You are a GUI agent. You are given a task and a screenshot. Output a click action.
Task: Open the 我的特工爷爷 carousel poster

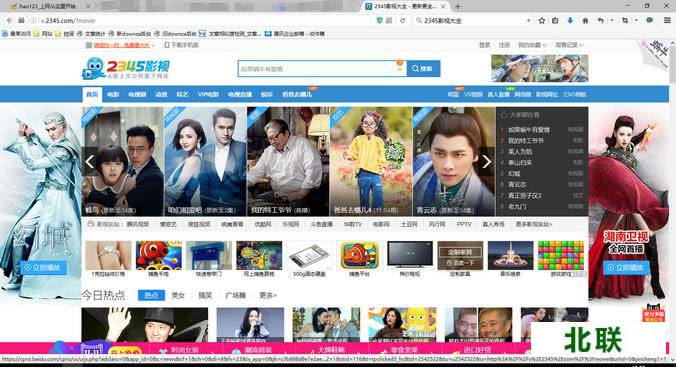click(288, 162)
